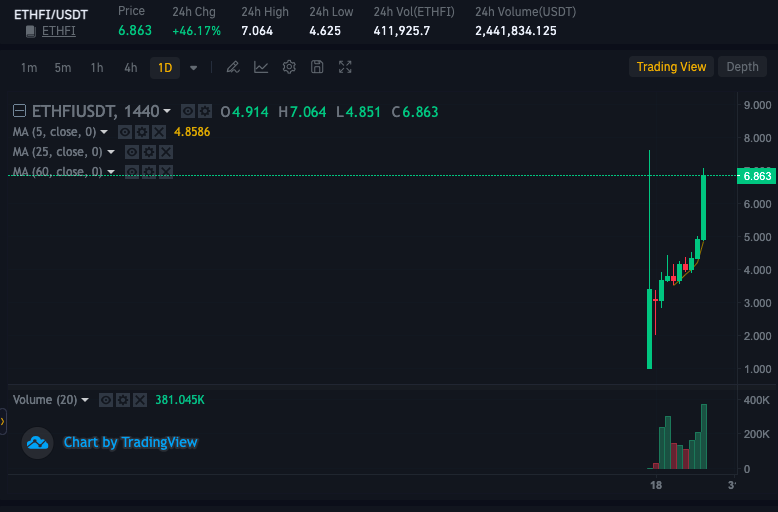The image size is (778, 512).
Task: Toggle visibility of MA 25 indicator
Action: [132, 152]
